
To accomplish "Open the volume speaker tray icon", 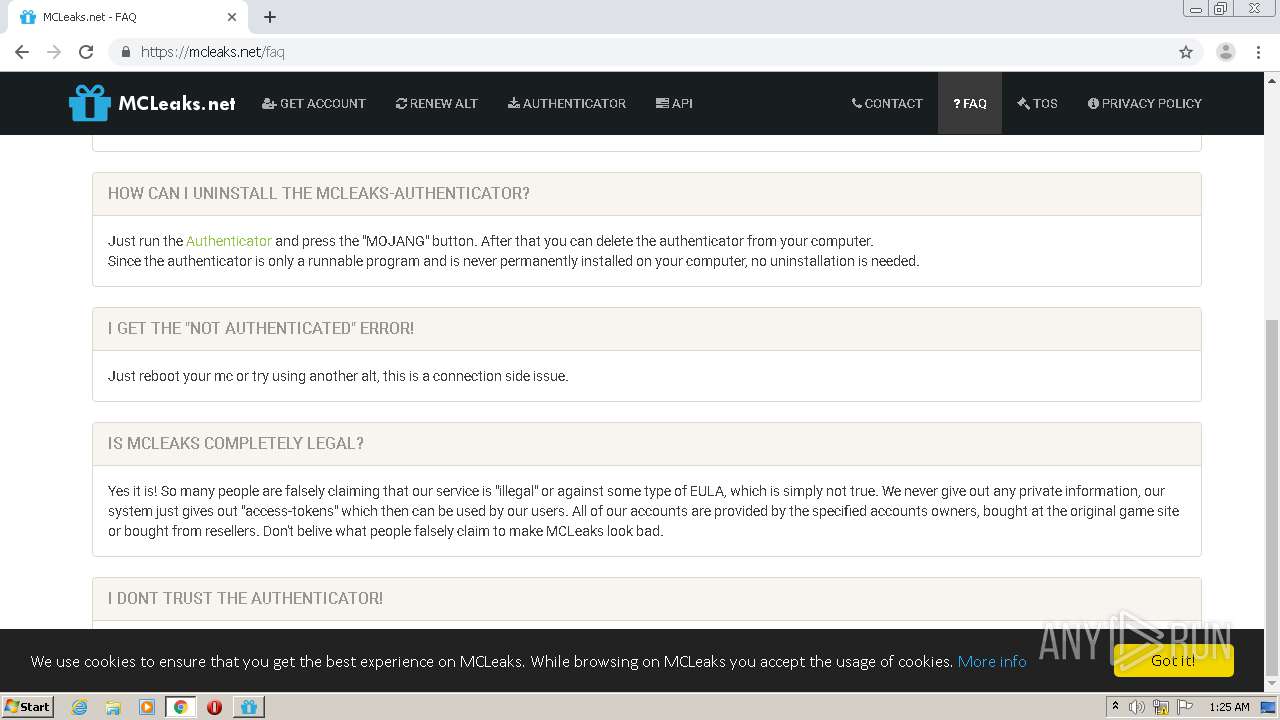I will (x=1137, y=707).
